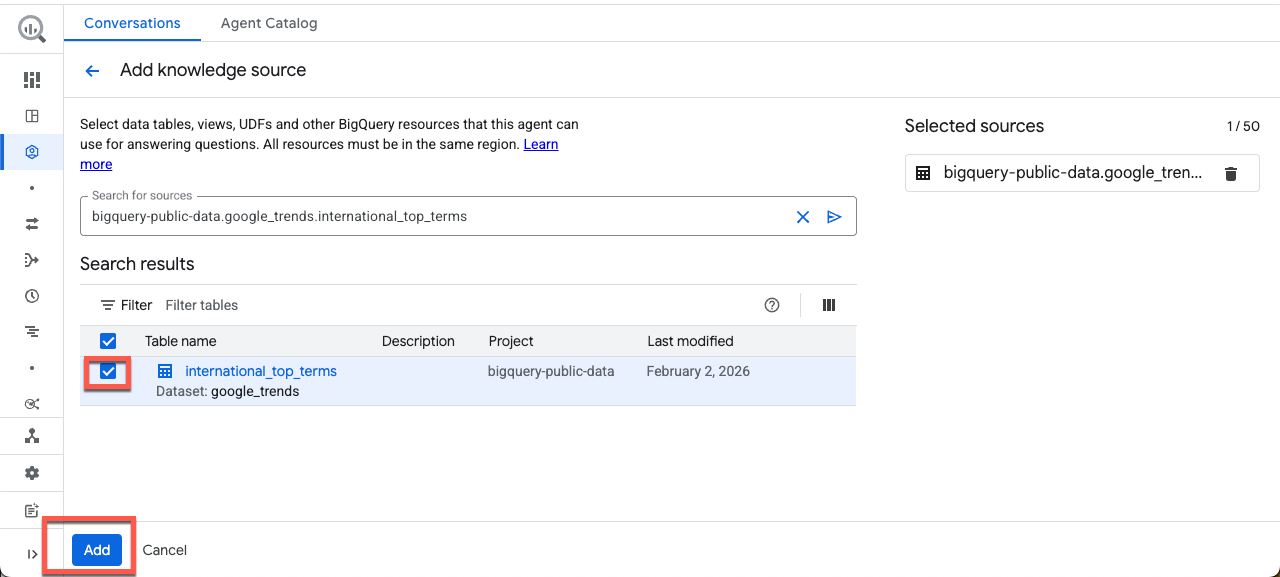Open the Filter control for tables
1280x577 pixels.
pyautogui.click(x=127, y=305)
